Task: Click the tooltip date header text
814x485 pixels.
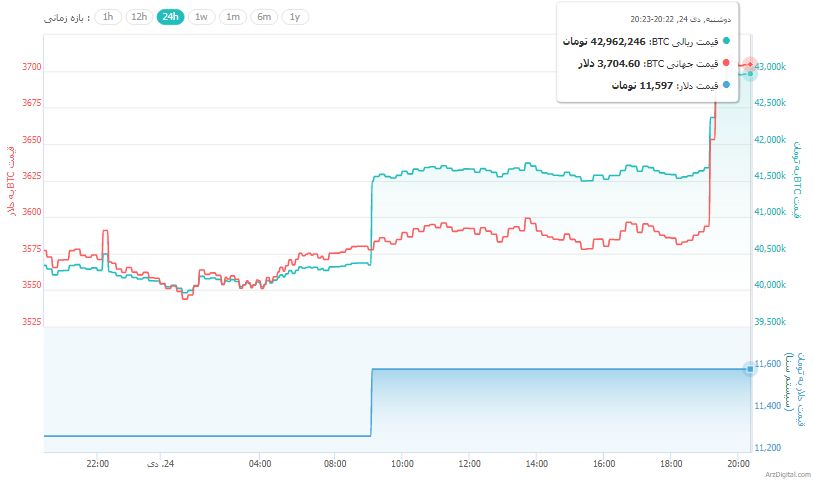Action: coord(680,19)
